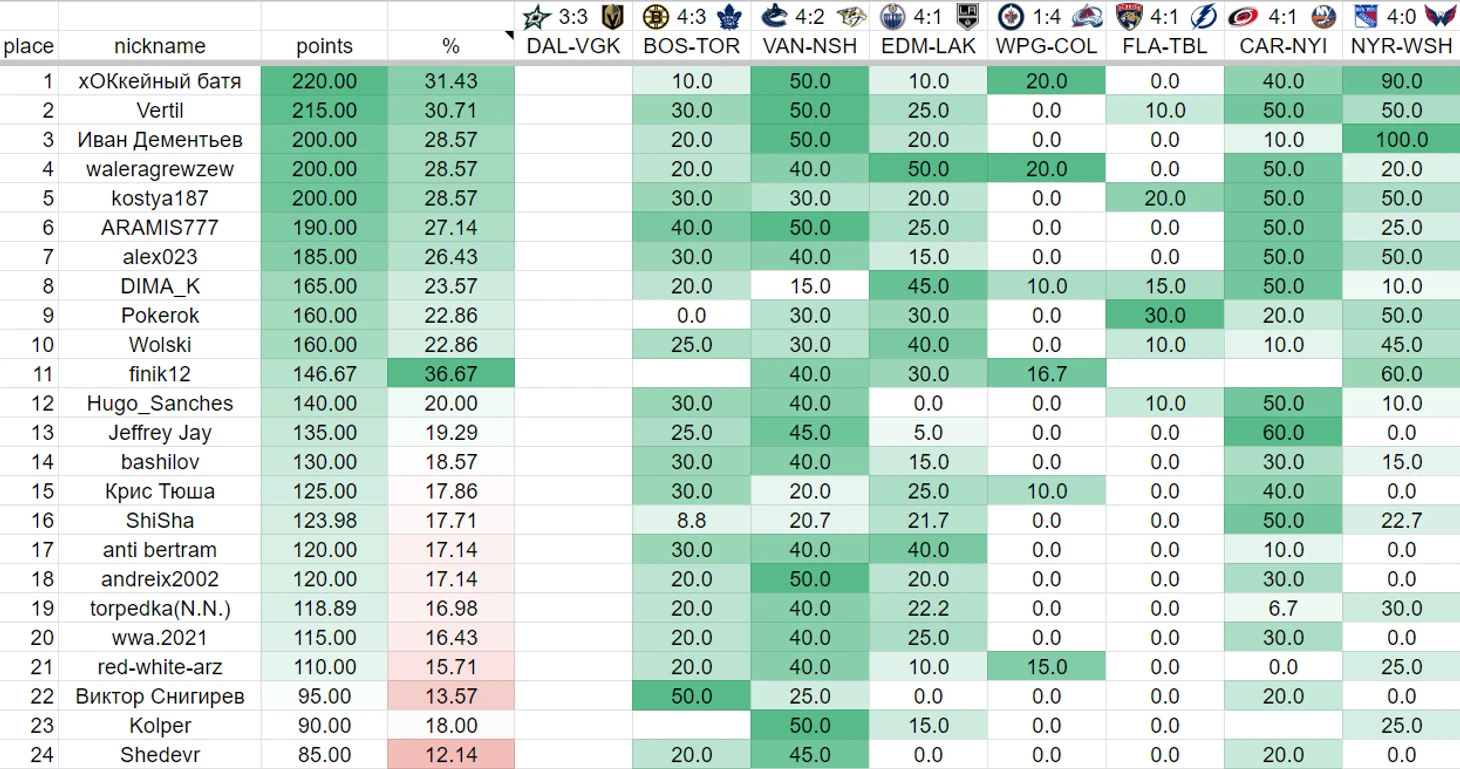Select the 'nickname' column header cell

[160, 46]
